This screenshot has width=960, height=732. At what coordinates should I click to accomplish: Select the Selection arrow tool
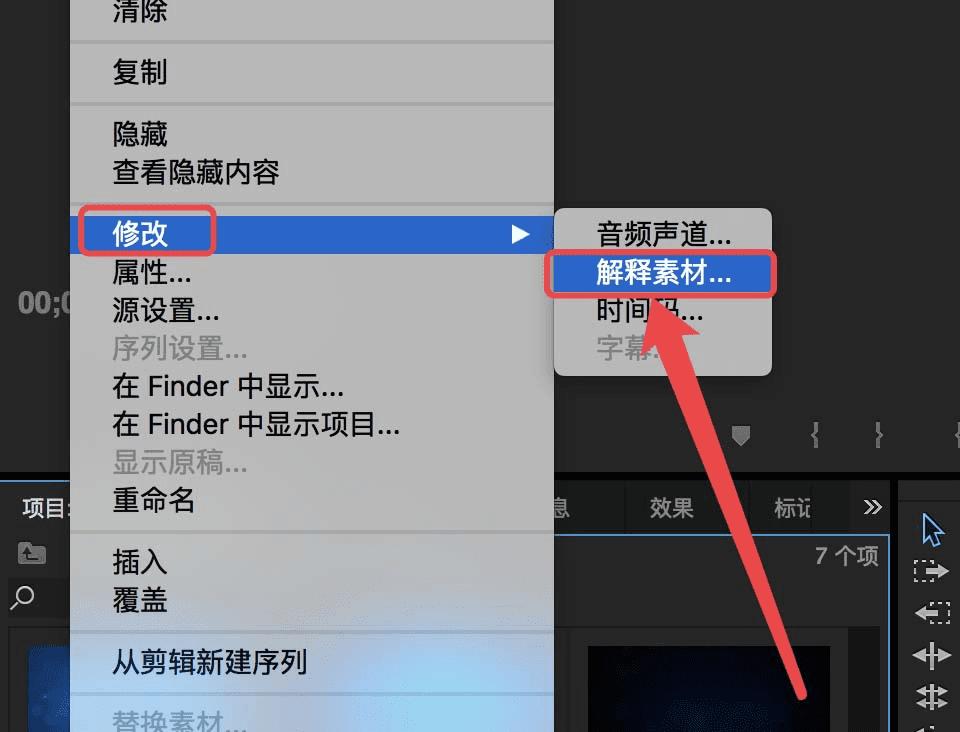(x=932, y=530)
